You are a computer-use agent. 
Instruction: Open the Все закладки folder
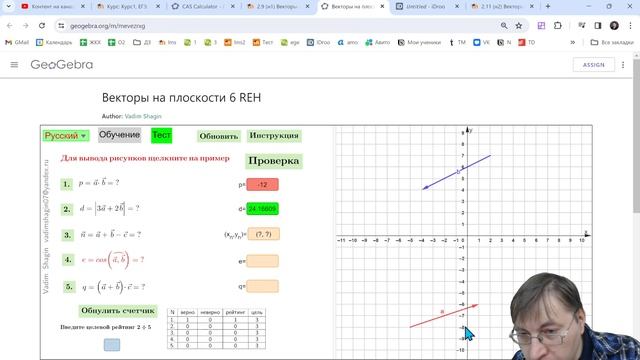pyautogui.click(x=612, y=42)
